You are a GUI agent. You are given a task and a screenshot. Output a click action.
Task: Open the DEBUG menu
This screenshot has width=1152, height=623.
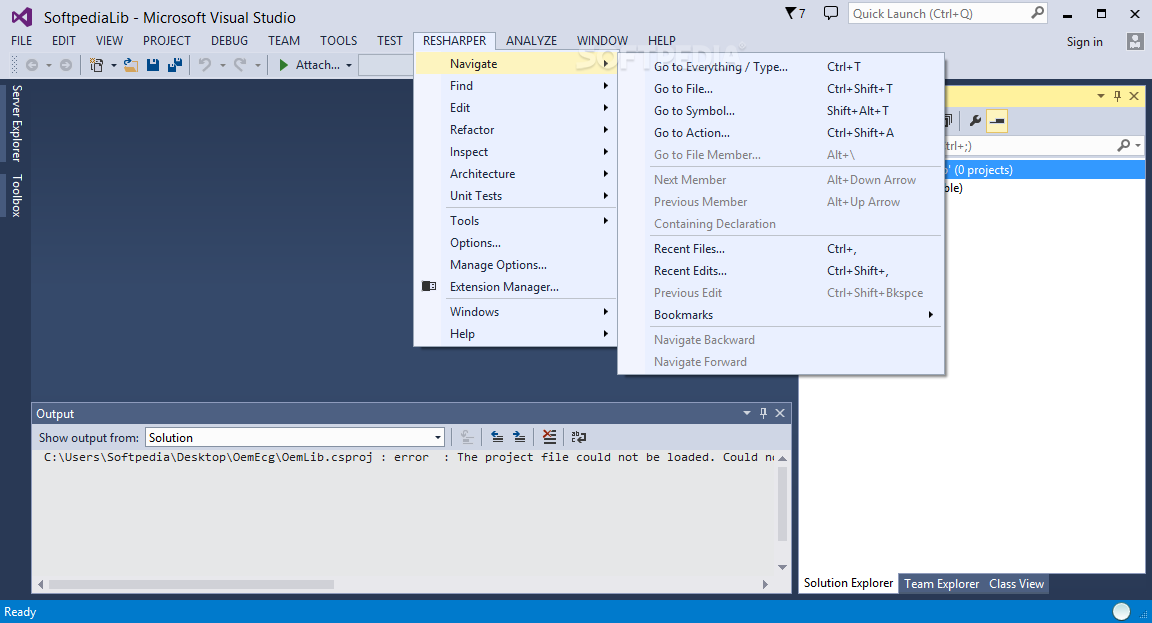click(229, 41)
